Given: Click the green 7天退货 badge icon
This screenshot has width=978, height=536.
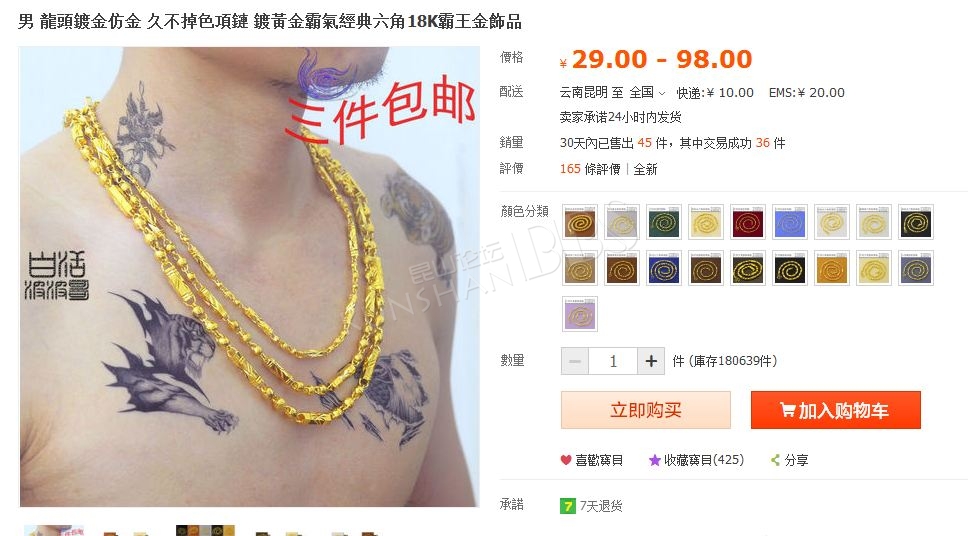Looking at the screenshot, I should click(x=567, y=505).
